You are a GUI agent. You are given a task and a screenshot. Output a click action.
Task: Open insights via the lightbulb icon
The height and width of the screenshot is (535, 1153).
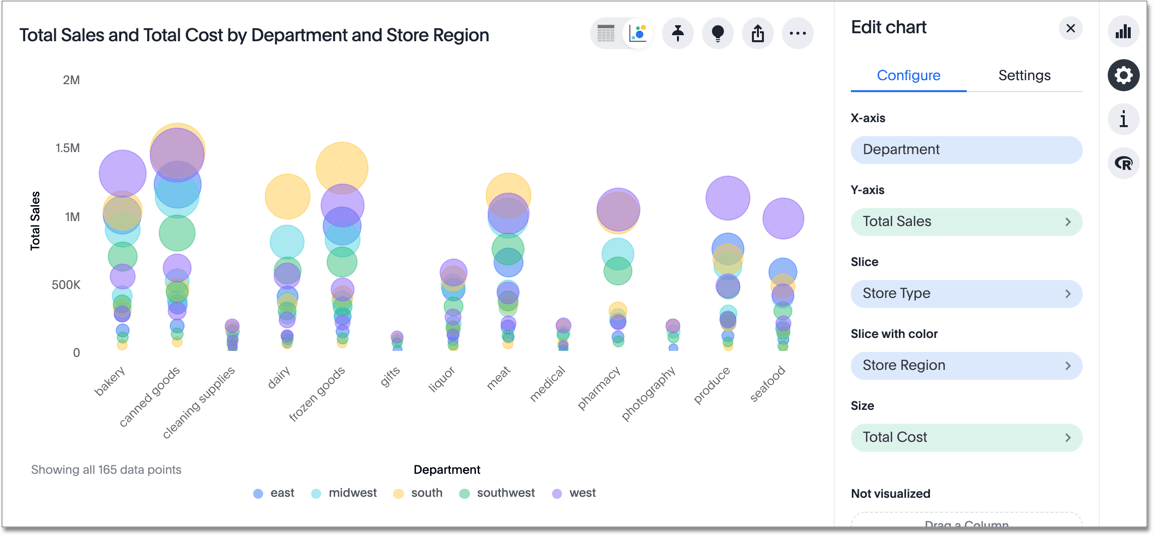point(718,34)
